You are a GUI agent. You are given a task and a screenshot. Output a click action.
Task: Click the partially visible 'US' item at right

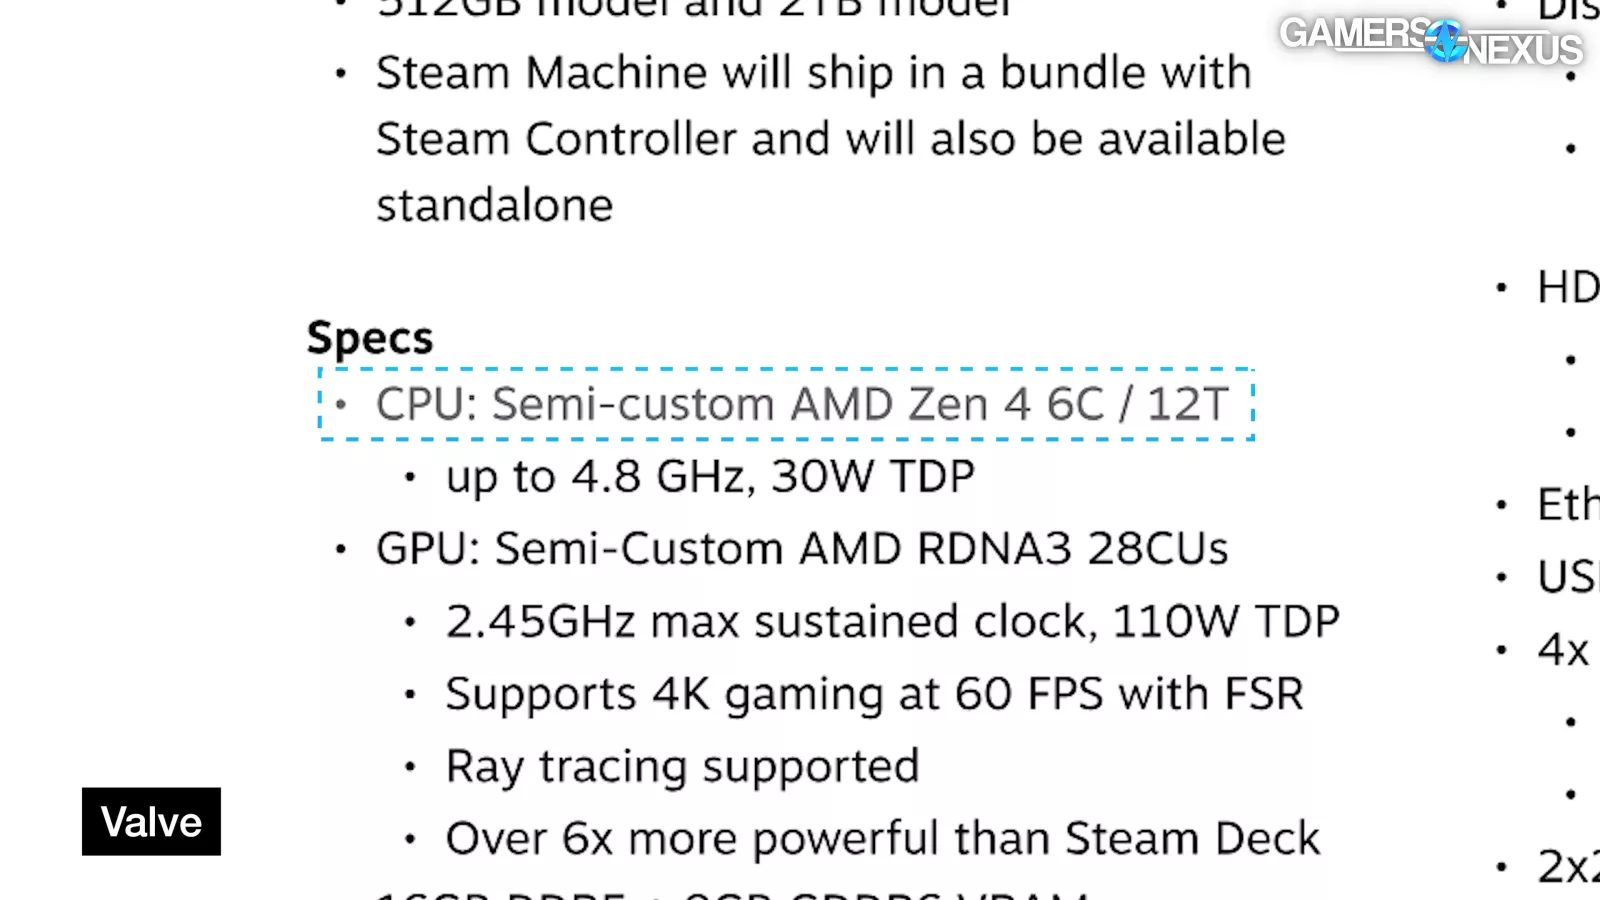point(1567,577)
